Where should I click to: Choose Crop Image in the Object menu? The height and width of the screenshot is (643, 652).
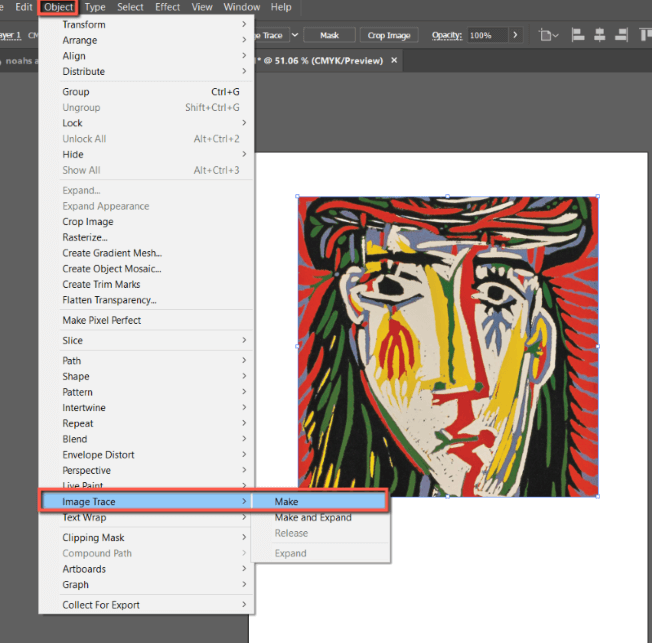(x=146, y=222)
